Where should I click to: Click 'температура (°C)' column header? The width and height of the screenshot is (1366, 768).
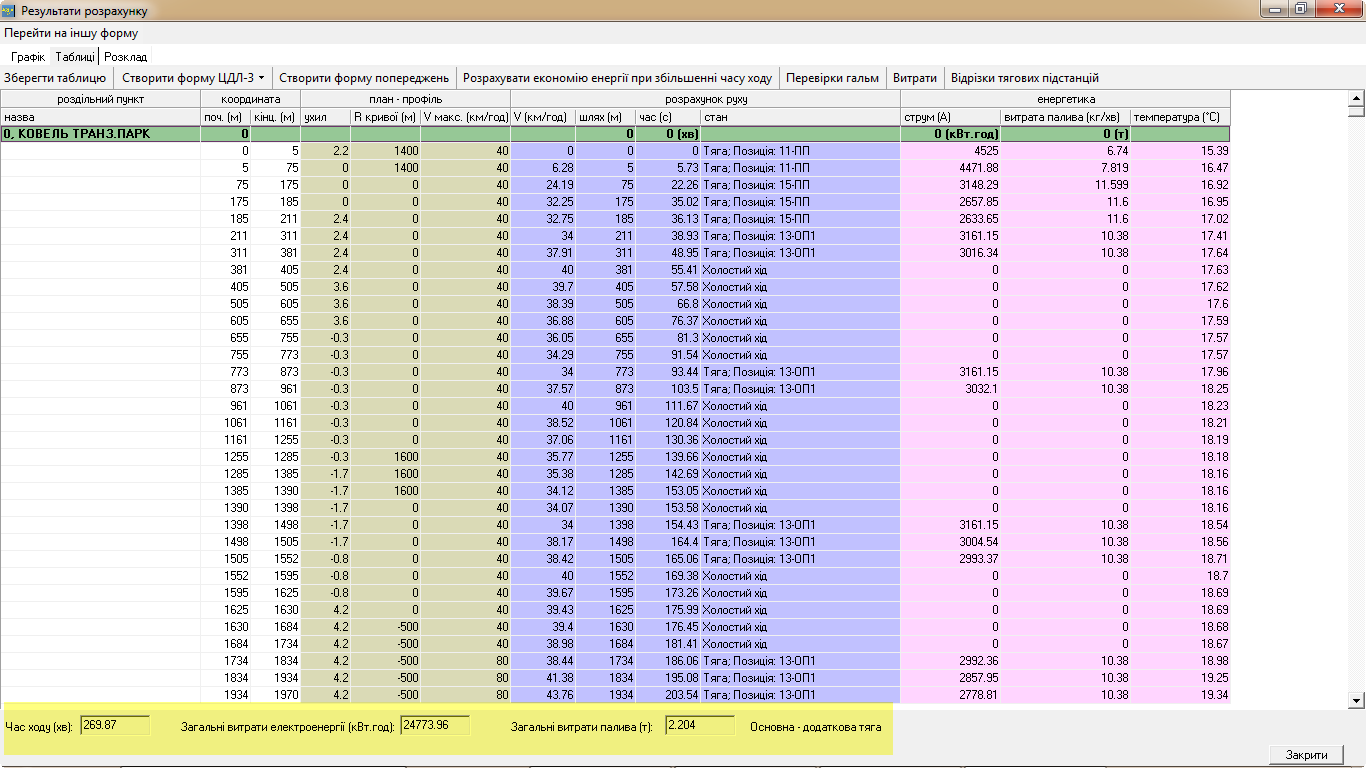pos(1180,117)
